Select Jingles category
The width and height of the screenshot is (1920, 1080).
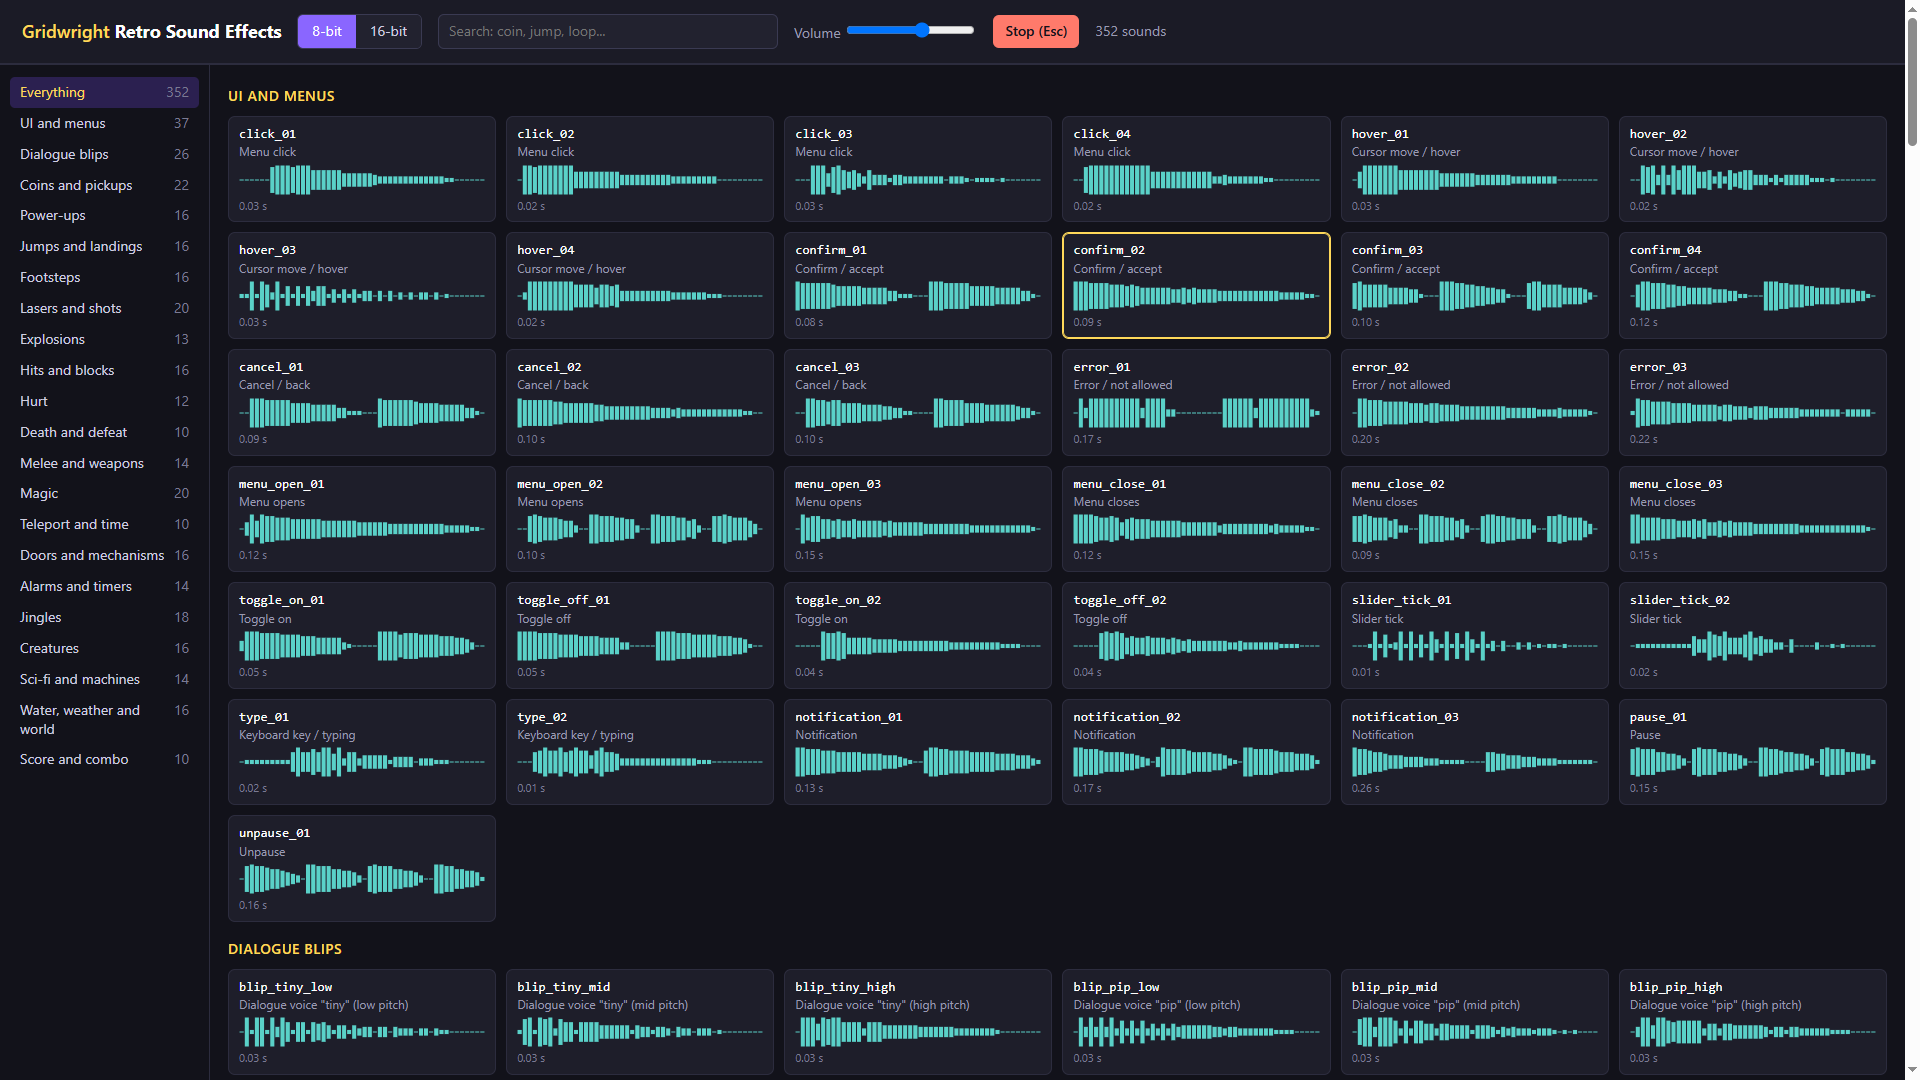104,617
